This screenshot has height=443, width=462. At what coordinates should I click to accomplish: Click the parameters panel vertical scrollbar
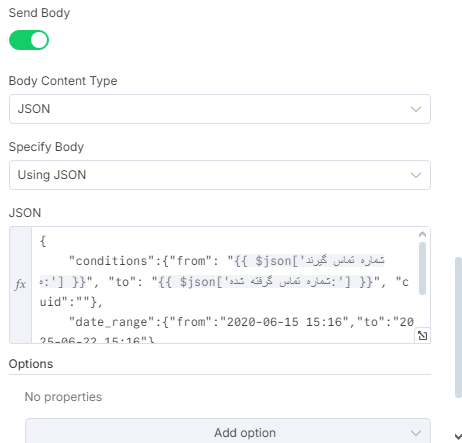[458, 327]
